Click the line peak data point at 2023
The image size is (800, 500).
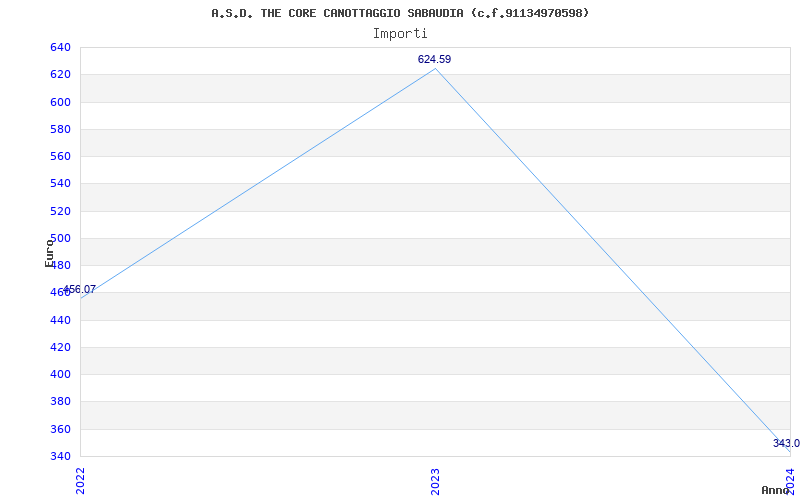pyautogui.click(x=435, y=68)
